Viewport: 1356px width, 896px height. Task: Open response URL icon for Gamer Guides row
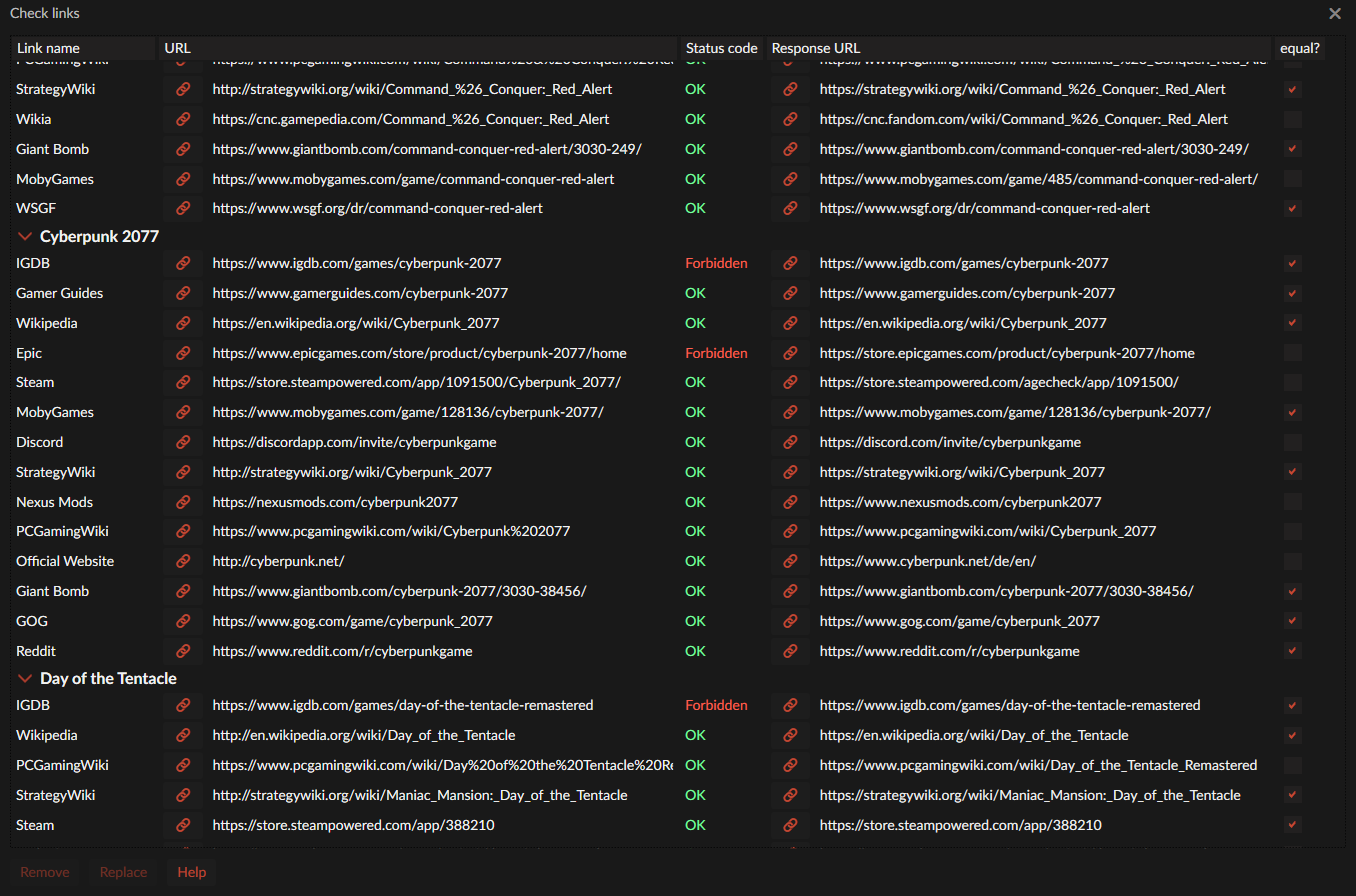point(790,293)
